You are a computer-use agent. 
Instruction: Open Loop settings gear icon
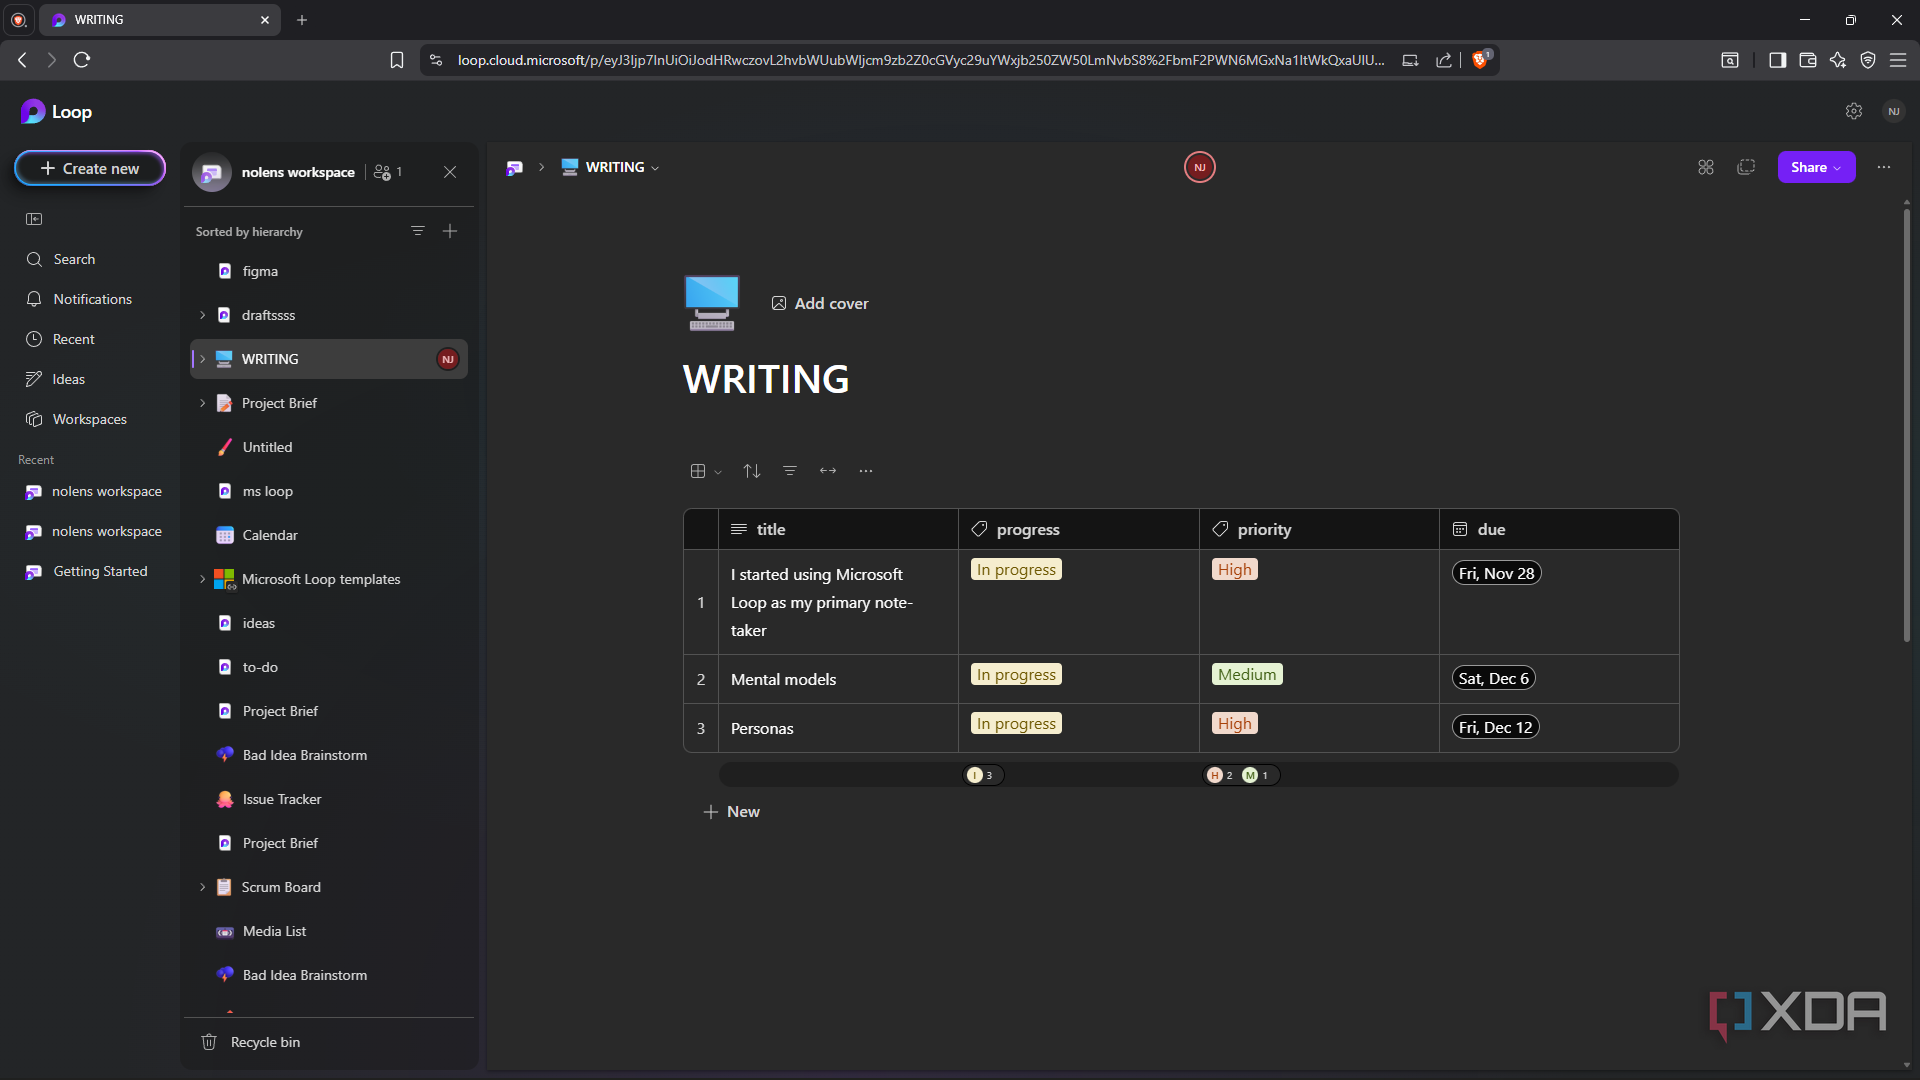point(1854,111)
